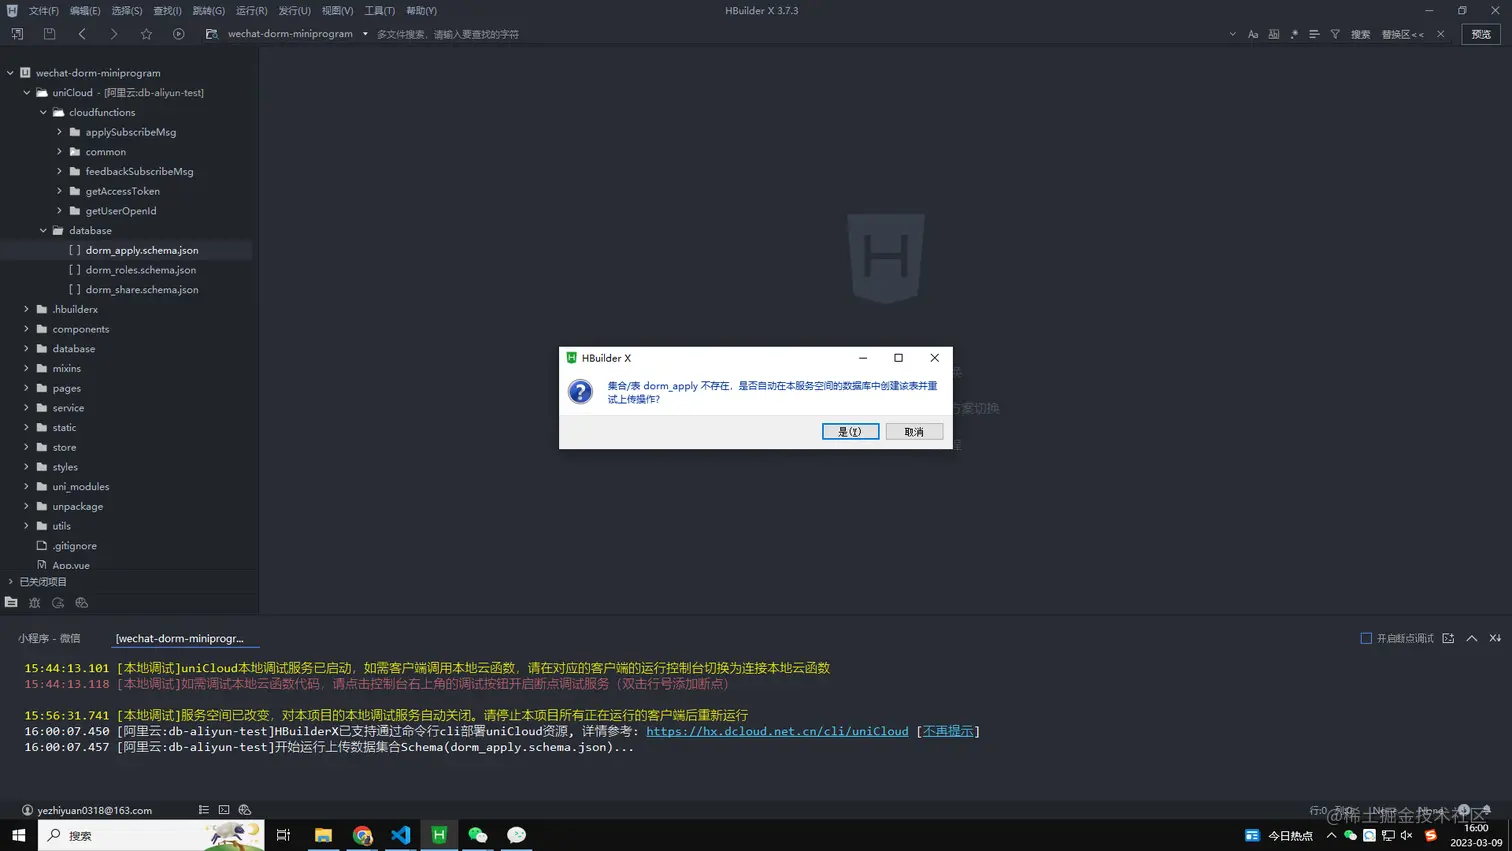Click the console close panel icon

(1495, 638)
